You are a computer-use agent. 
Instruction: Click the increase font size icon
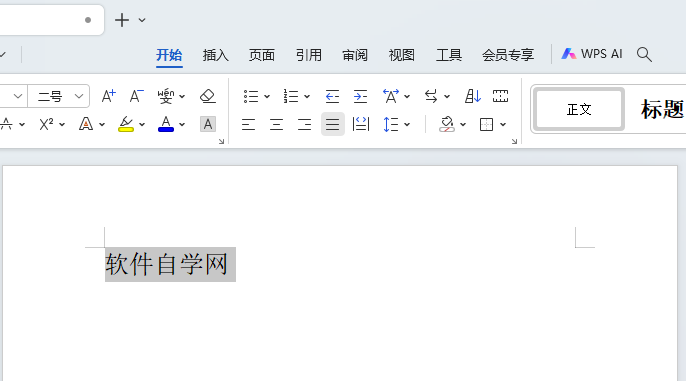pyautogui.click(x=108, y=96)
